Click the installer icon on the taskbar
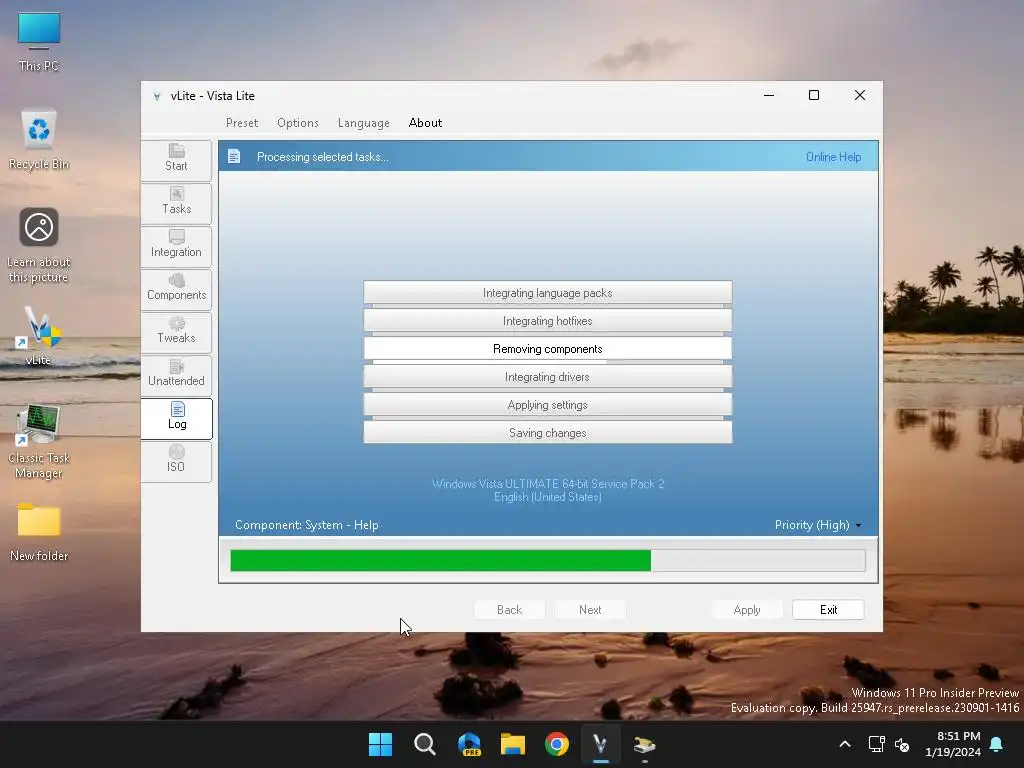 [x=645, y=744]
